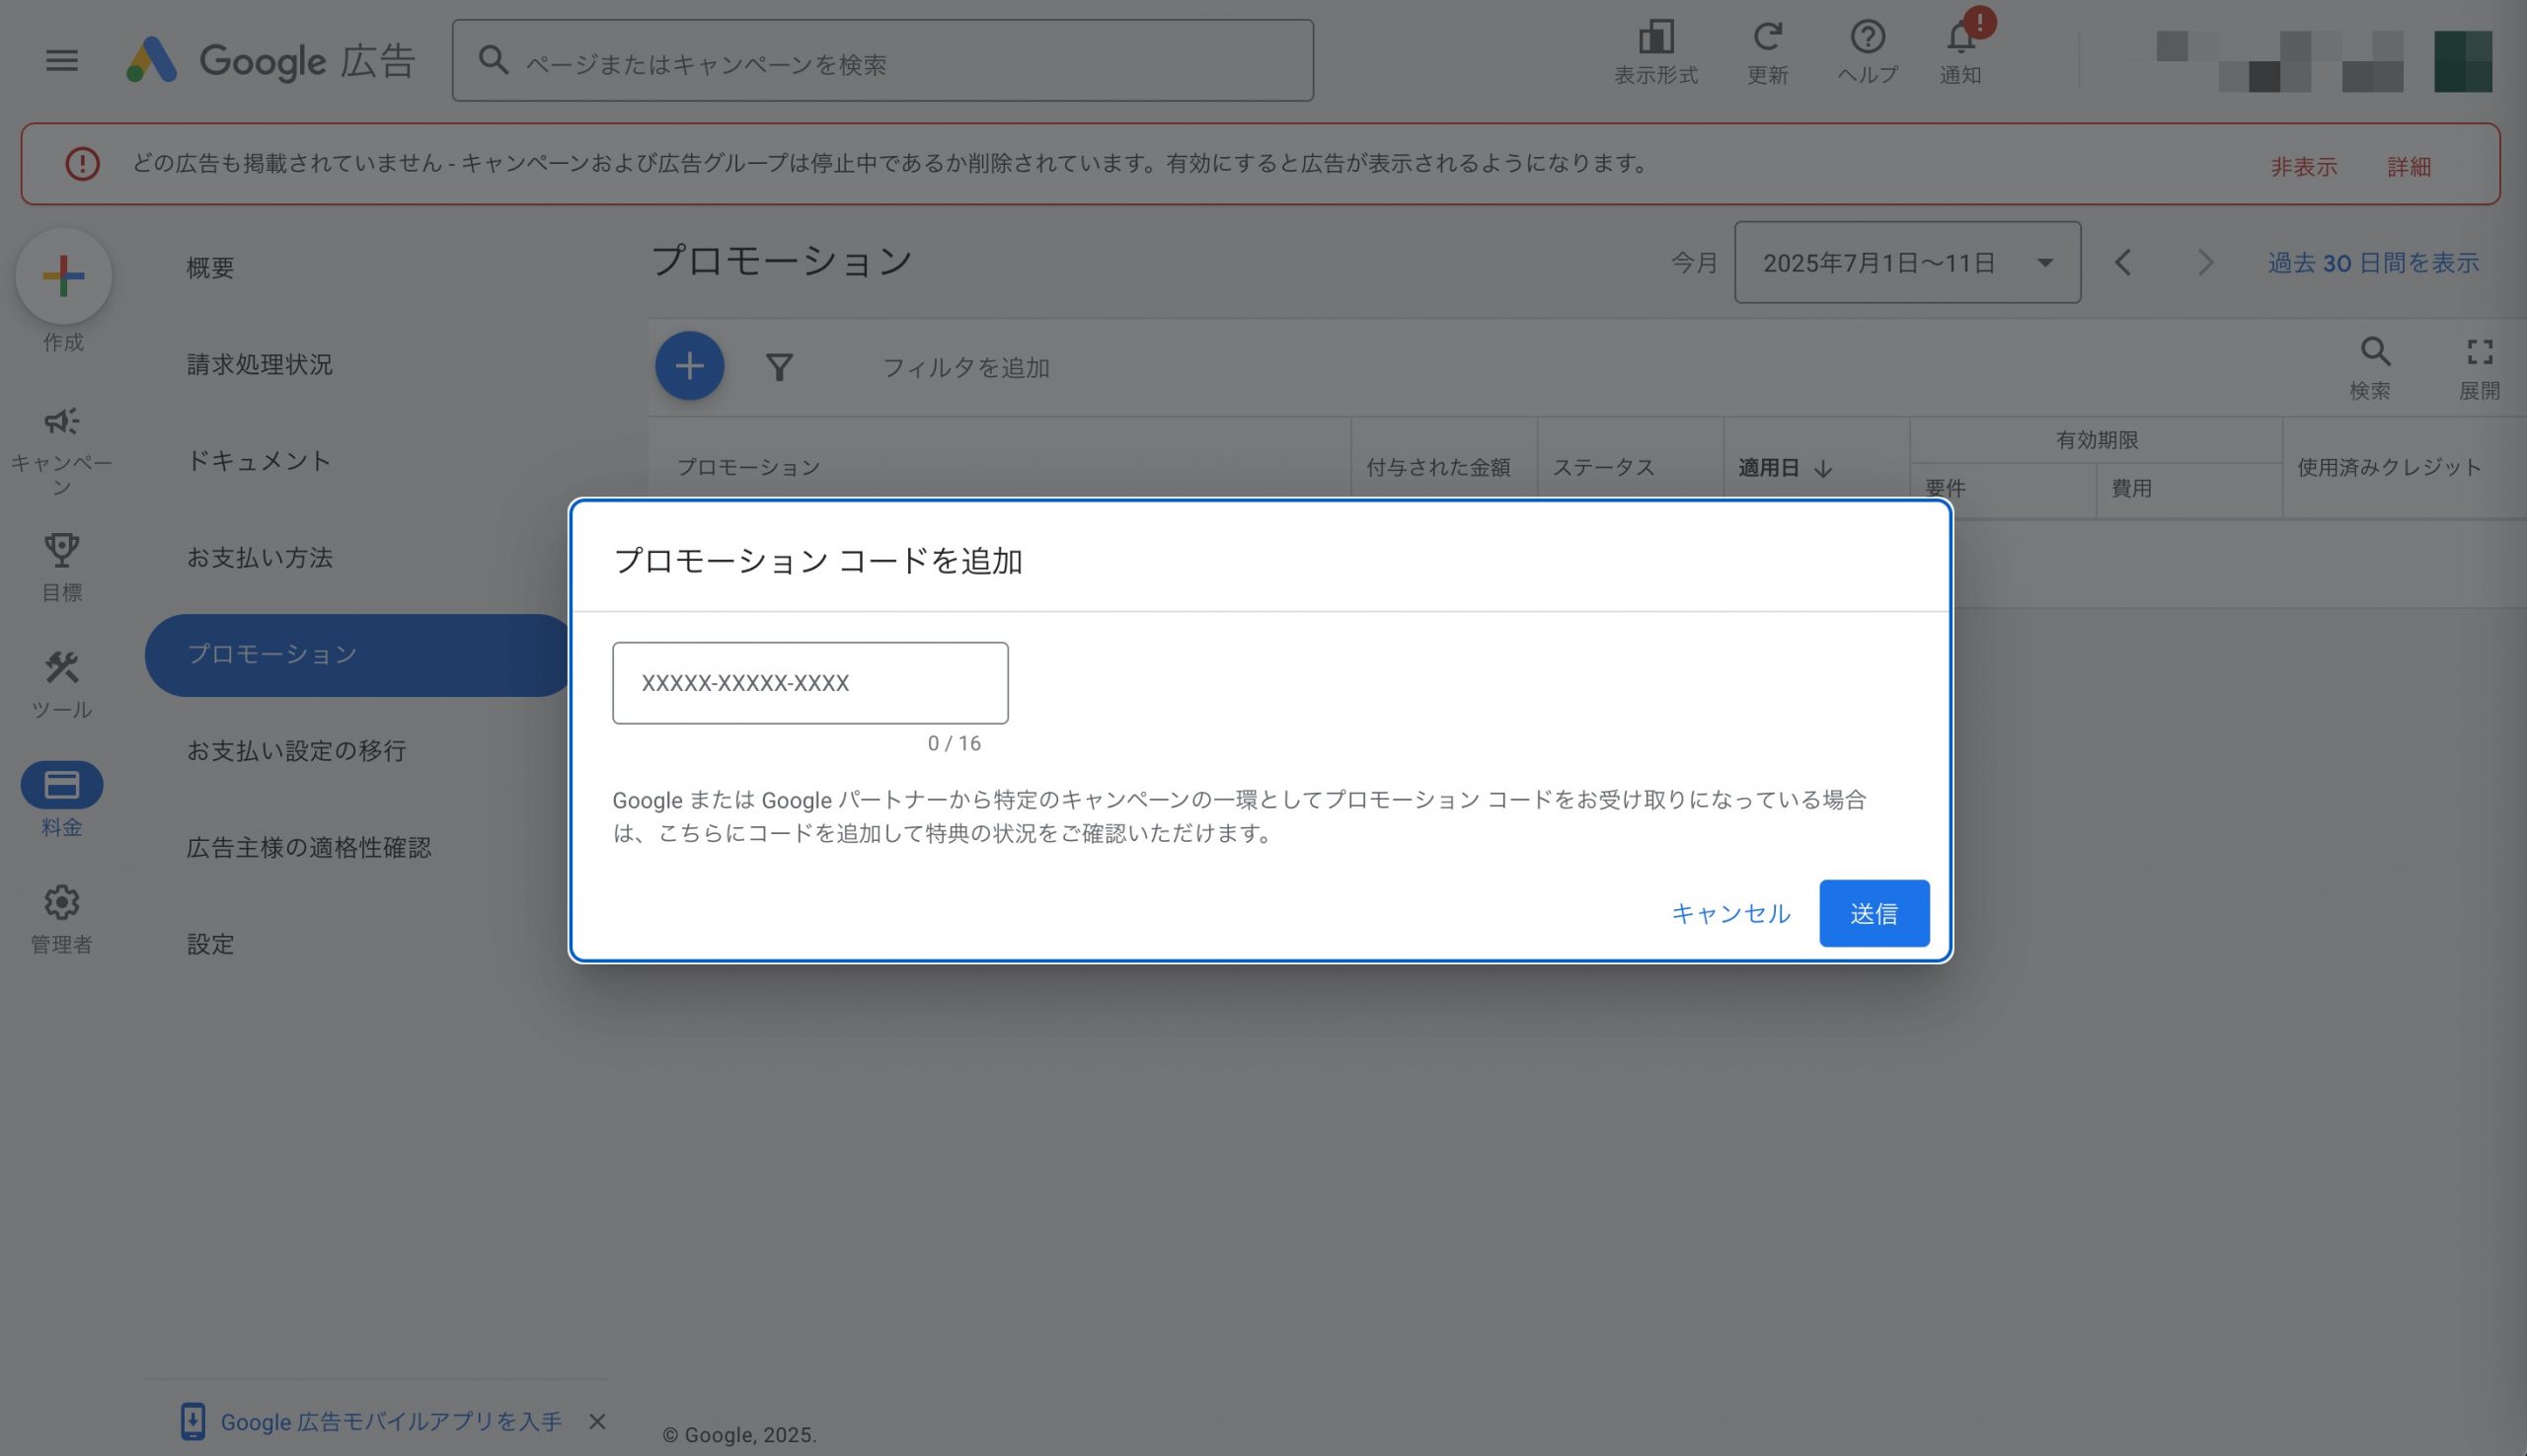Open the ヘルプ question mark icon
Screen dimensions: 2527x1456
pyautogui.click(x=1866, y=38)
